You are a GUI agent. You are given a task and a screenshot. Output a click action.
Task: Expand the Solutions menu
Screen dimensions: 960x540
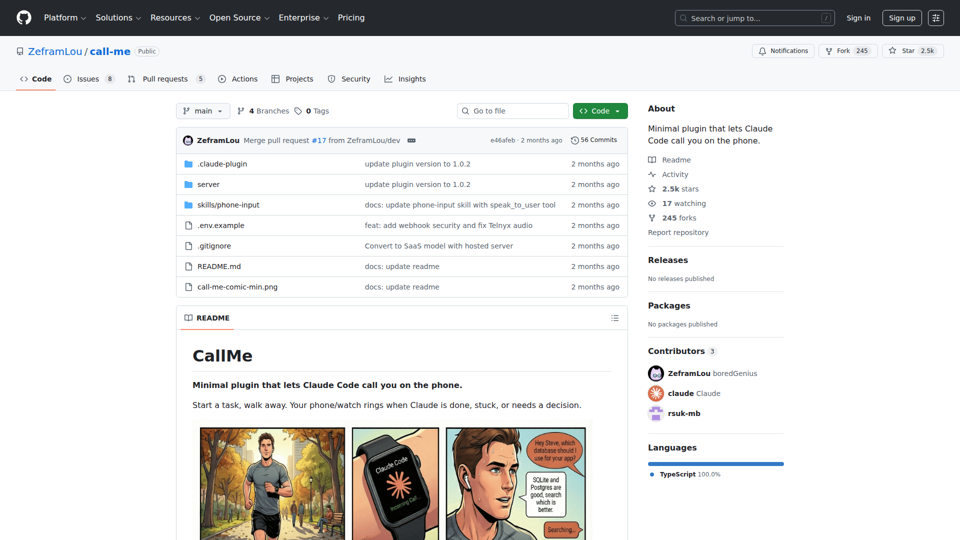pyautogui.click(x=118, y=18)
